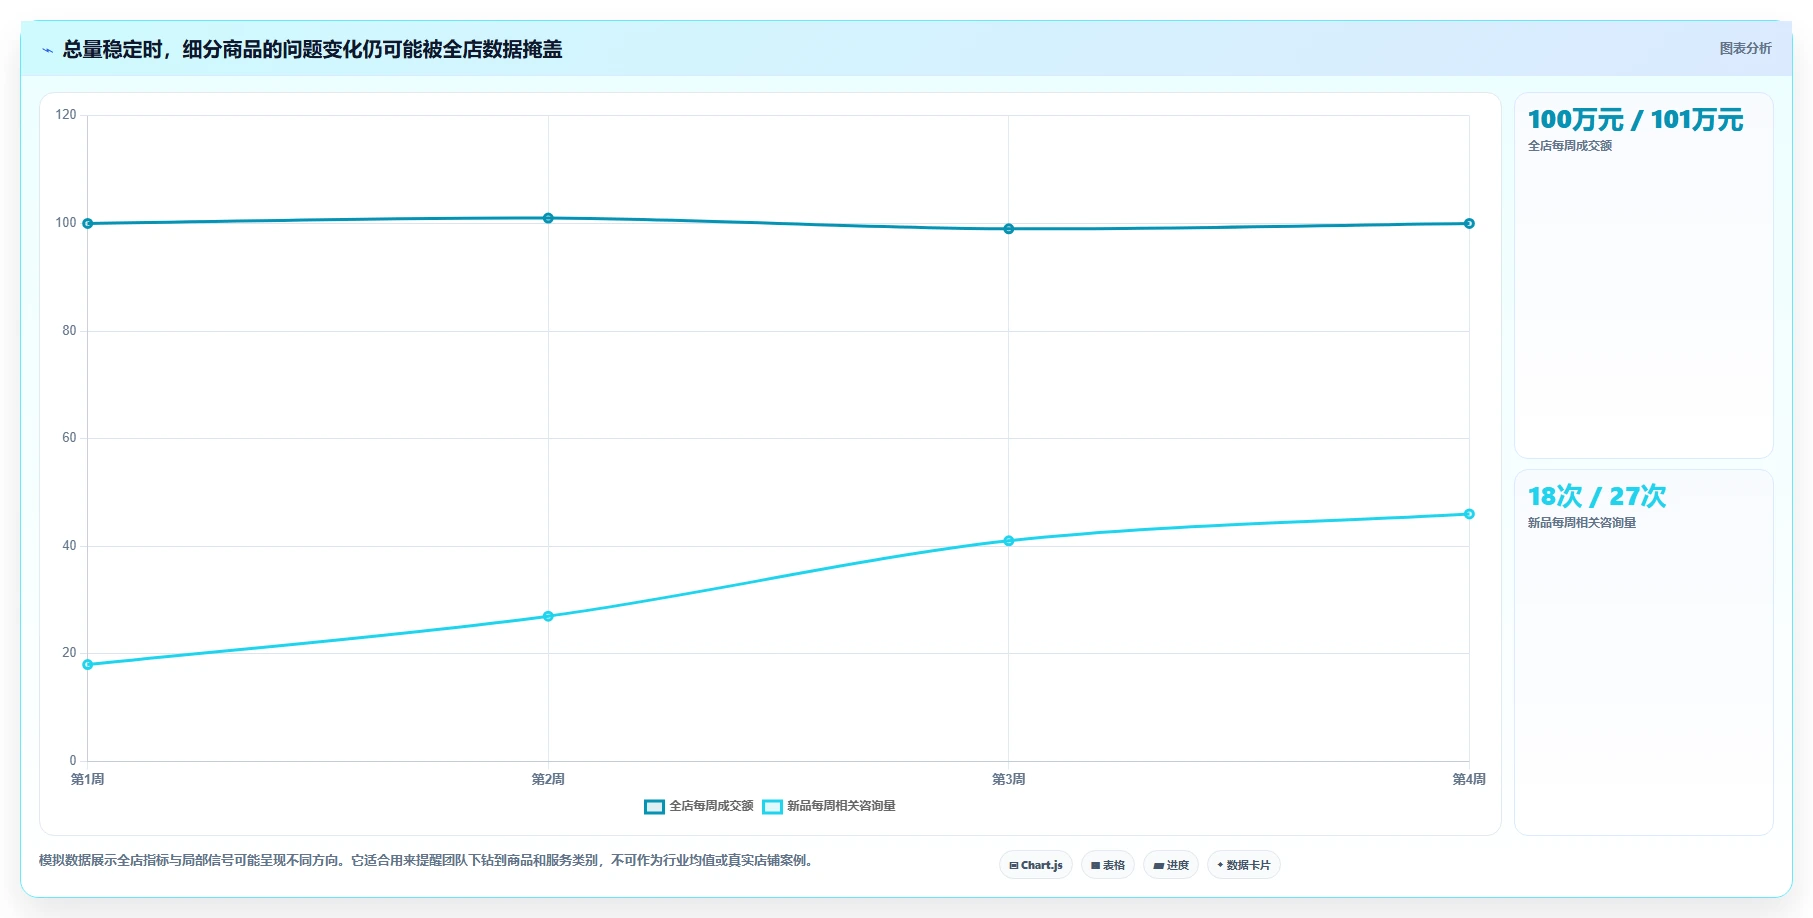Click the 第4周 point on the 新品咨询量 line
1813x918 pixels.
tap(1469, 514)
